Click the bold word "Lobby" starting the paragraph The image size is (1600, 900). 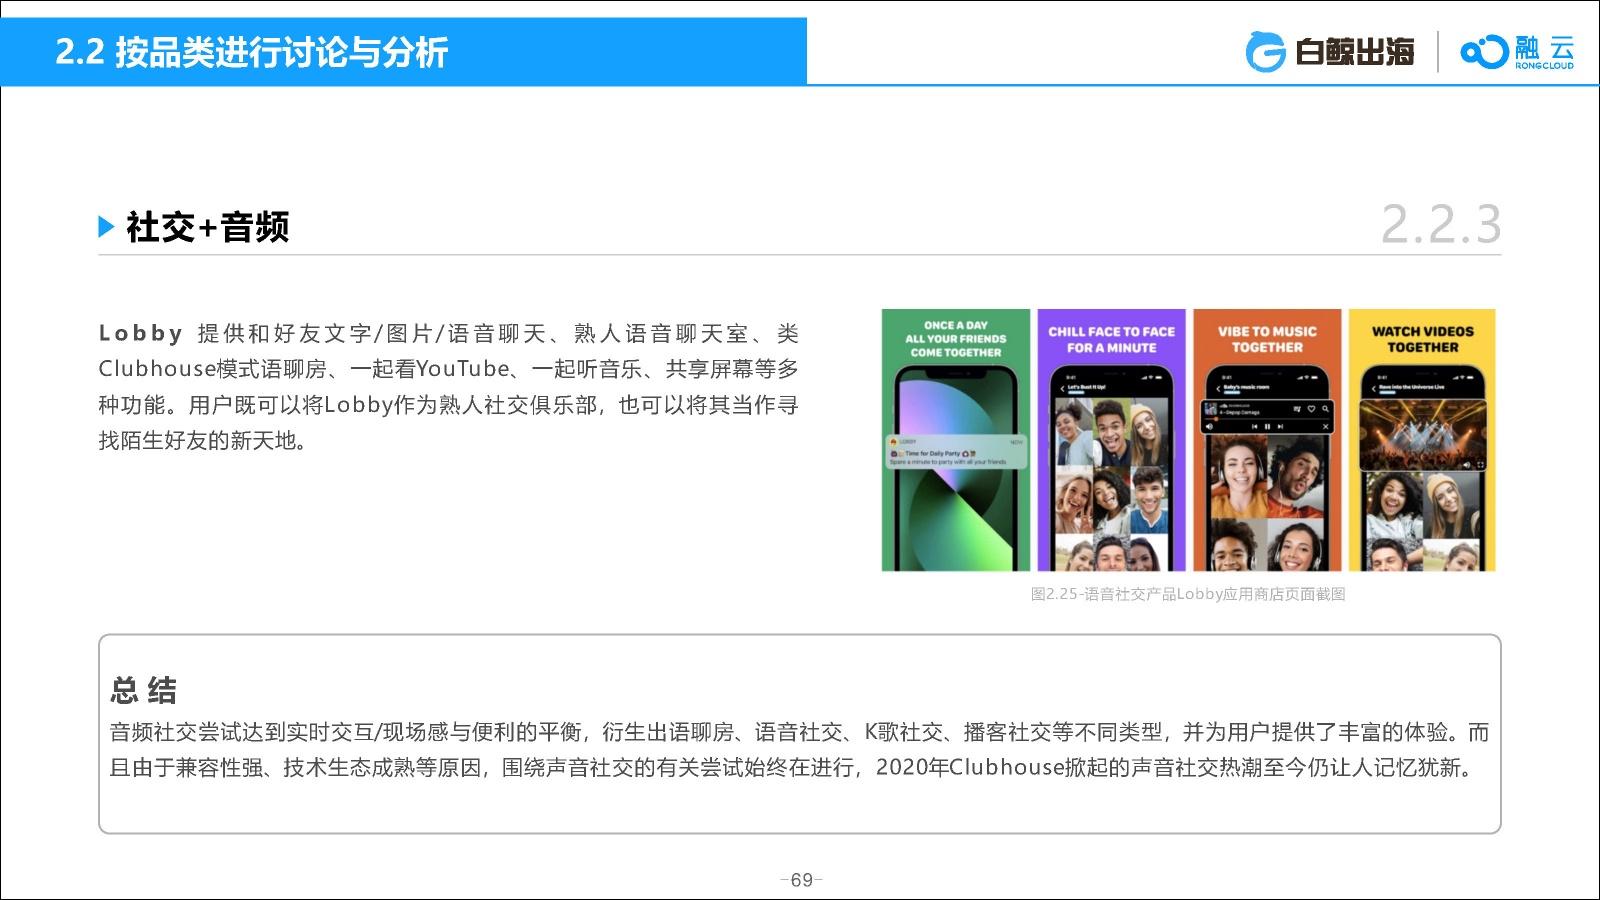141,333
